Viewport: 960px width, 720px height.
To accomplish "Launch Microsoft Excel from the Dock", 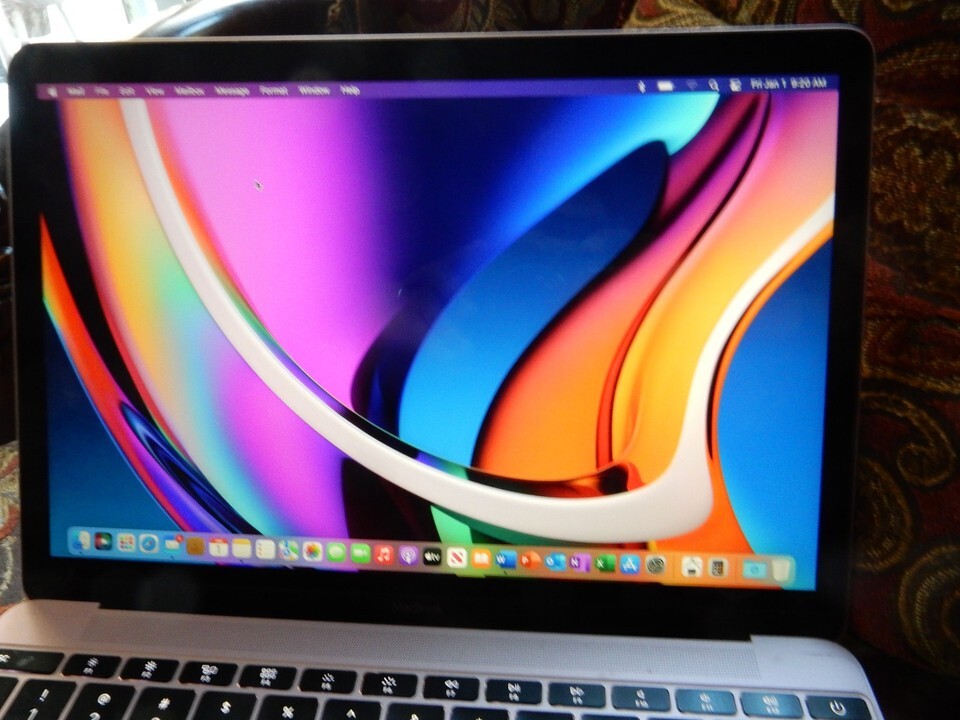I will pos(605,563).
